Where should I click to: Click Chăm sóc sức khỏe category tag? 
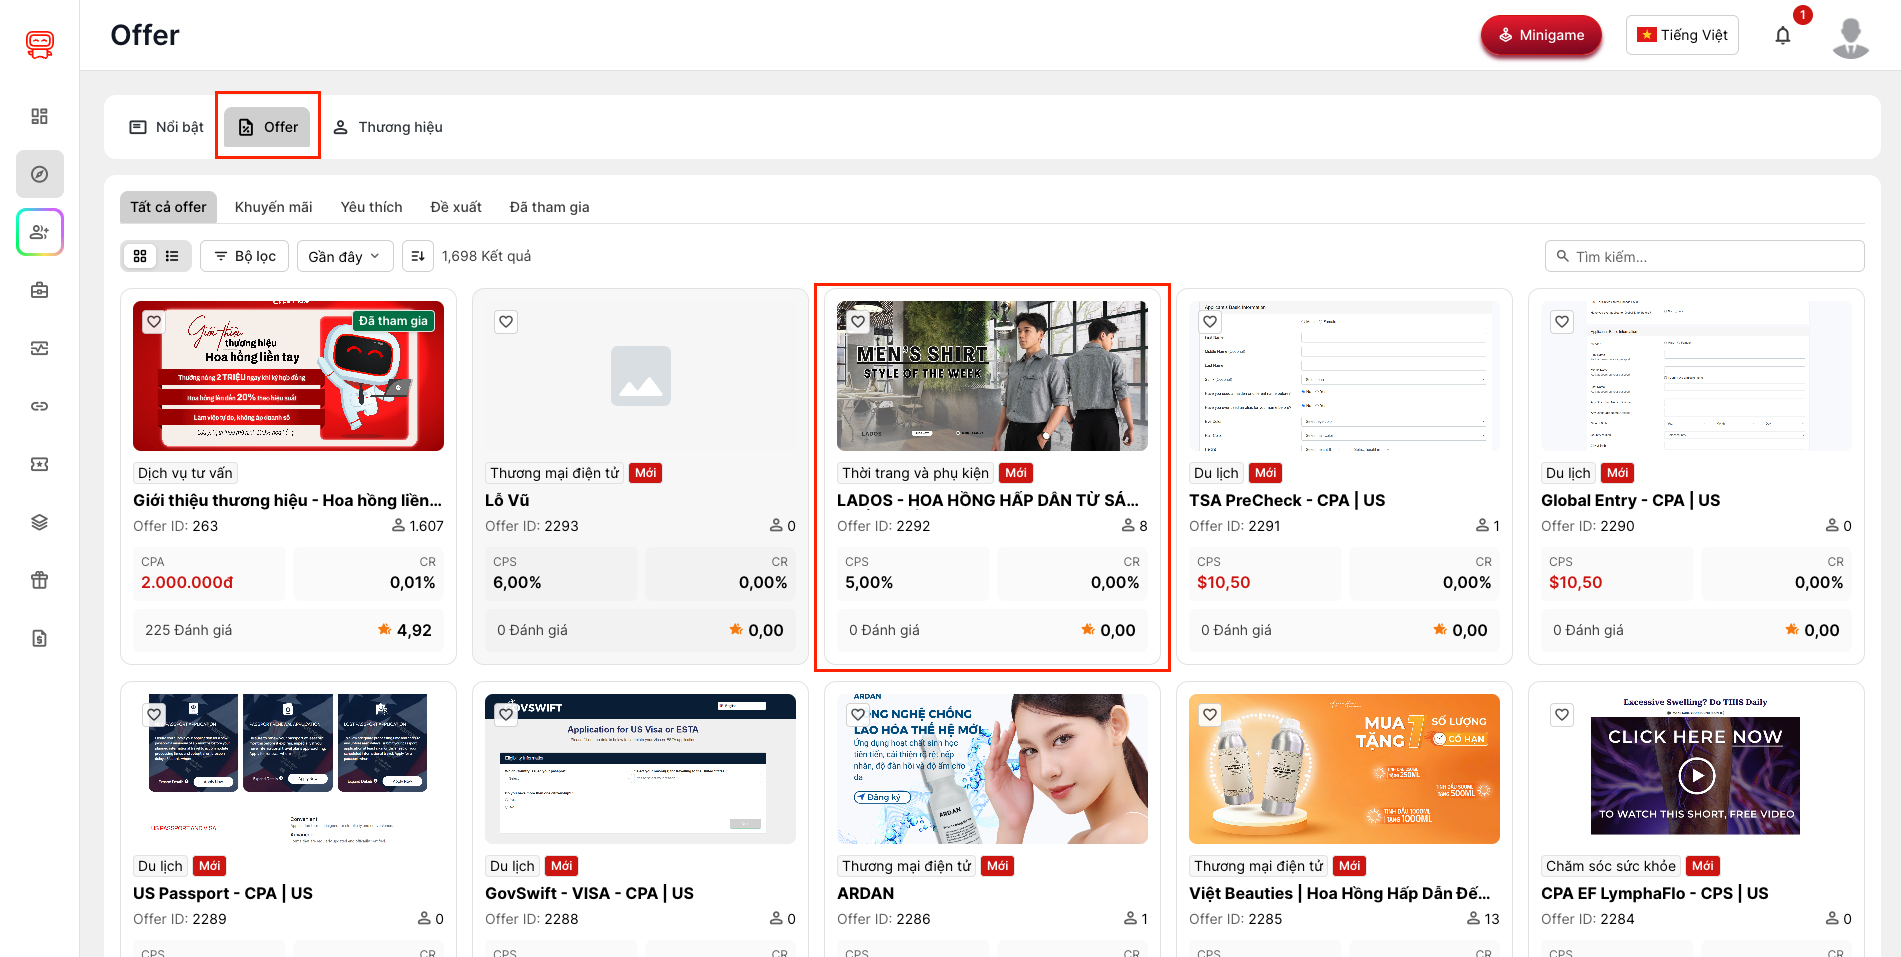pos(1611,866)
